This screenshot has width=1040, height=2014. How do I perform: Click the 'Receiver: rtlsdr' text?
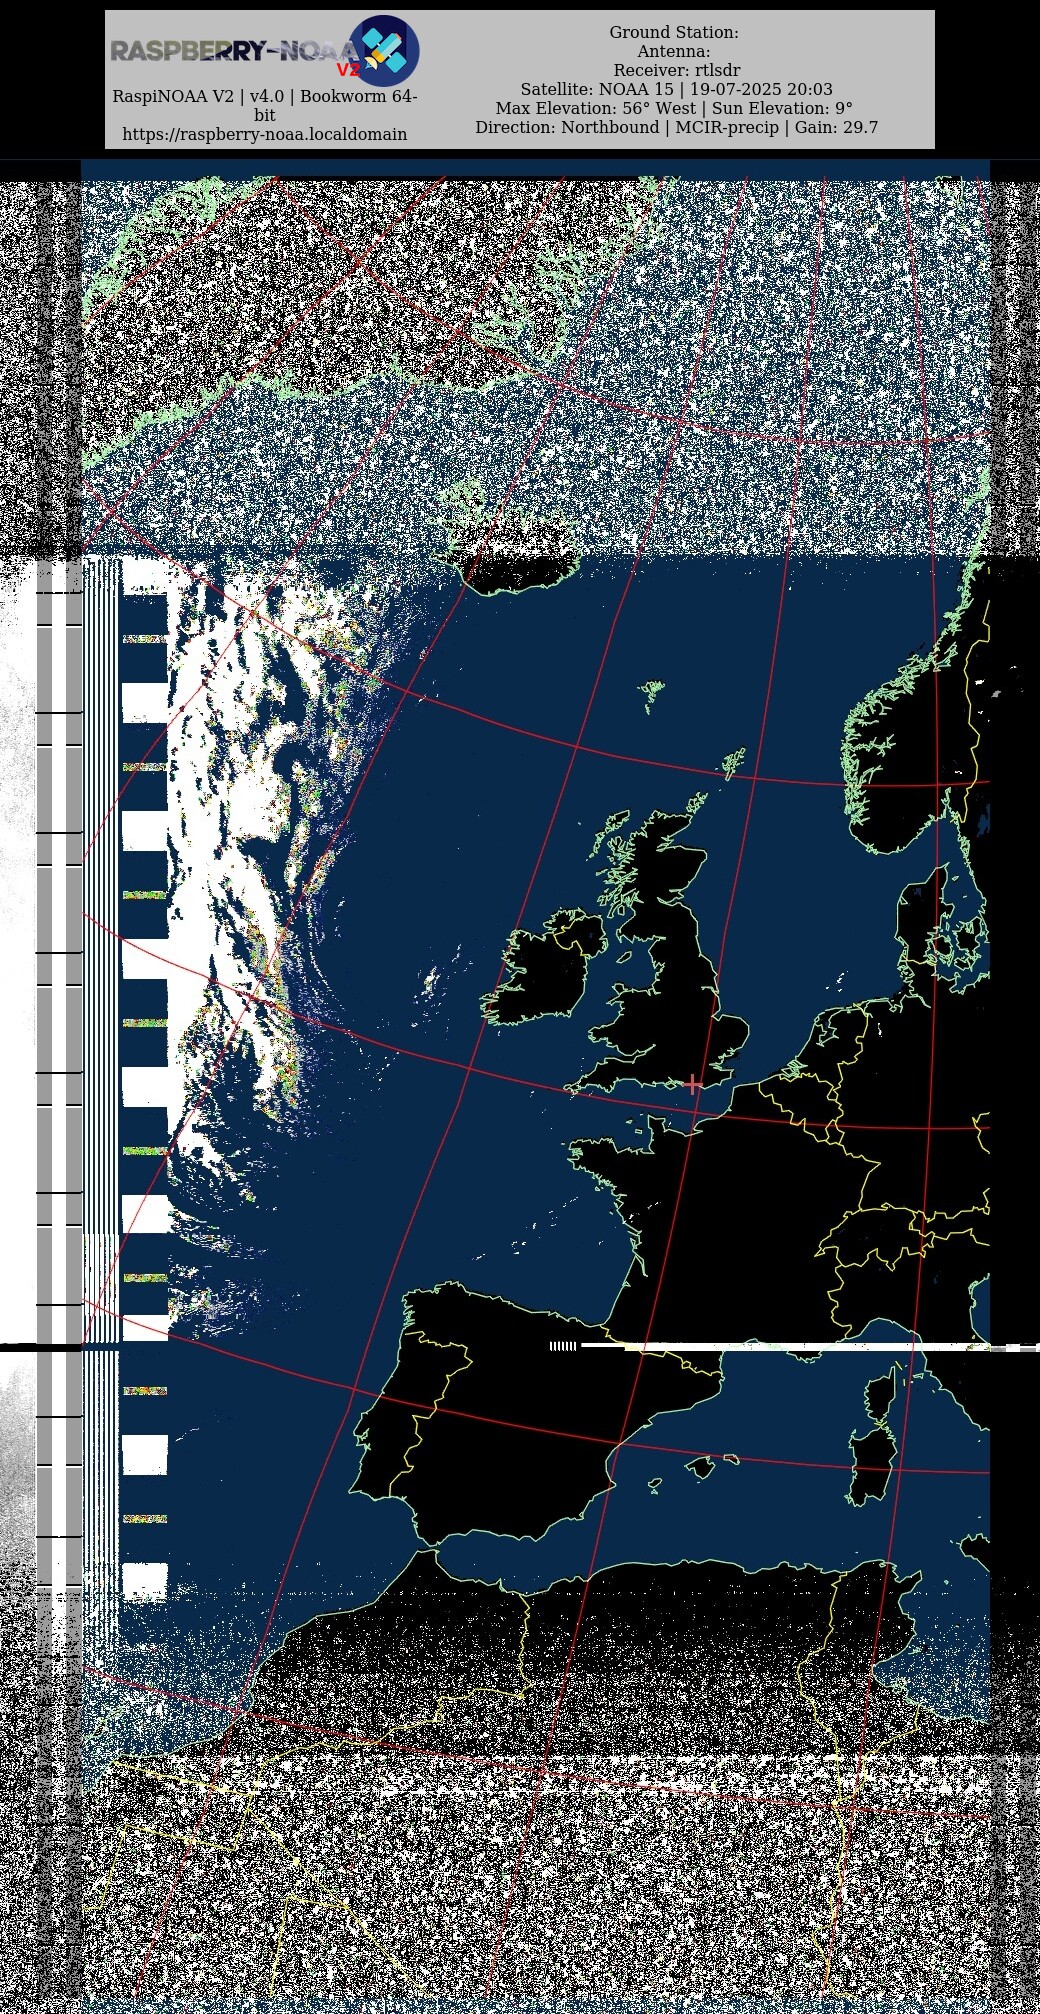[x=677, y=71]
